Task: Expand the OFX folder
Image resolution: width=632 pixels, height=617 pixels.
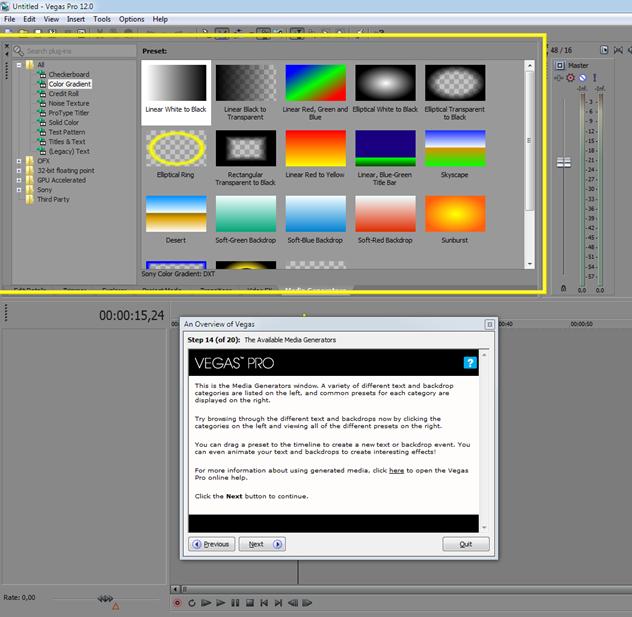Action: (19, 161)
